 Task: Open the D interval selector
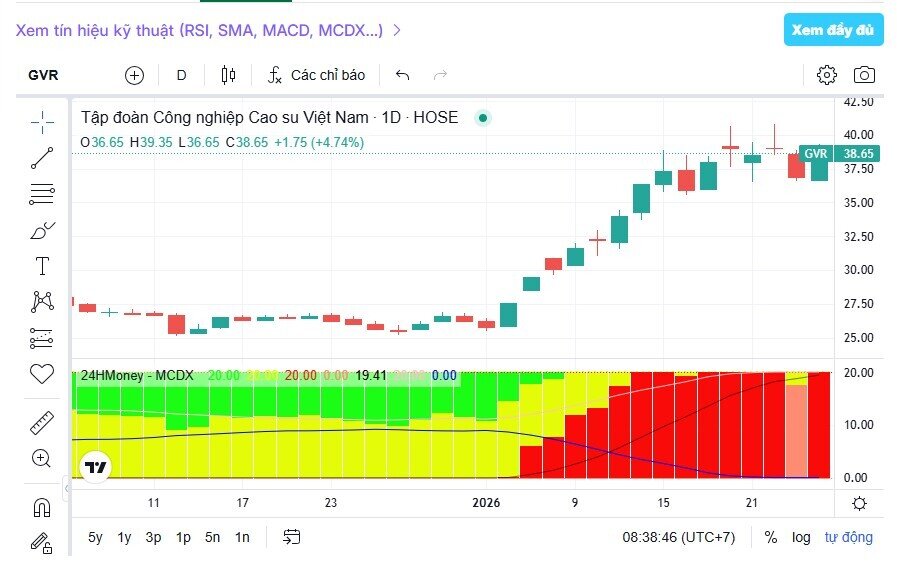(181, 75)
